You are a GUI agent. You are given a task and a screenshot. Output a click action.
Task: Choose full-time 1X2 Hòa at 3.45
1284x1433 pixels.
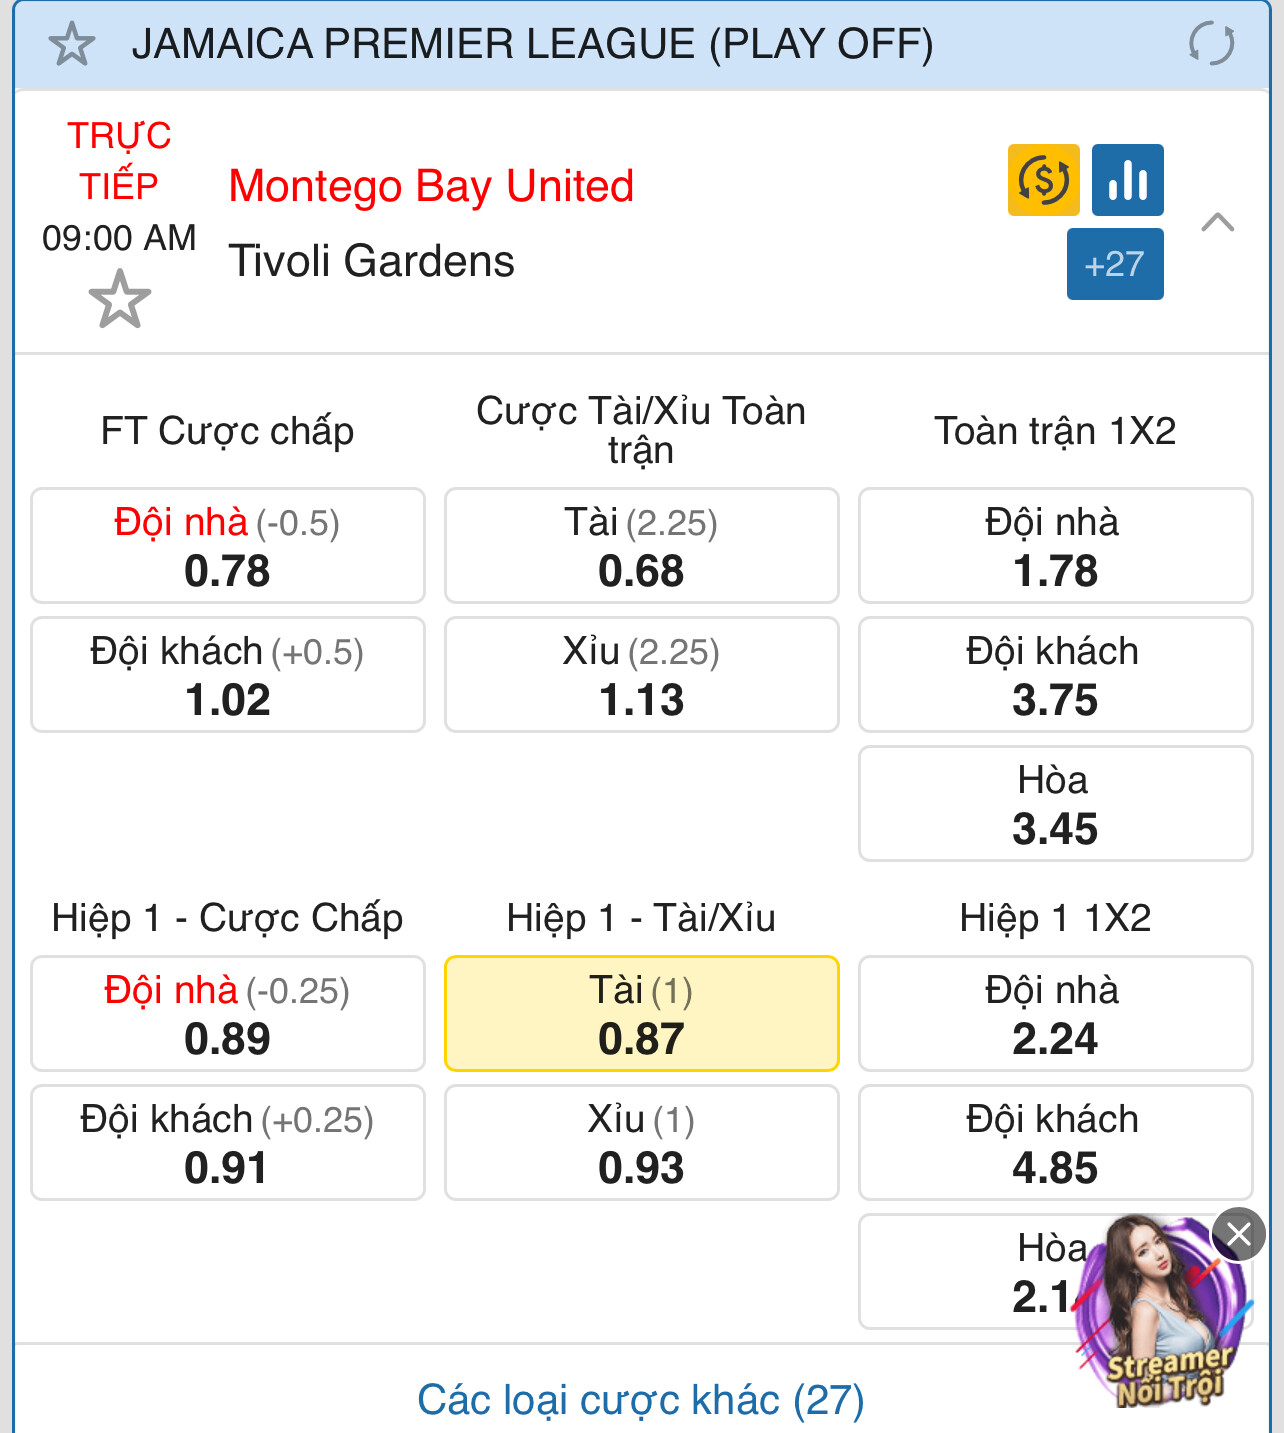(x=1055, y=804)
